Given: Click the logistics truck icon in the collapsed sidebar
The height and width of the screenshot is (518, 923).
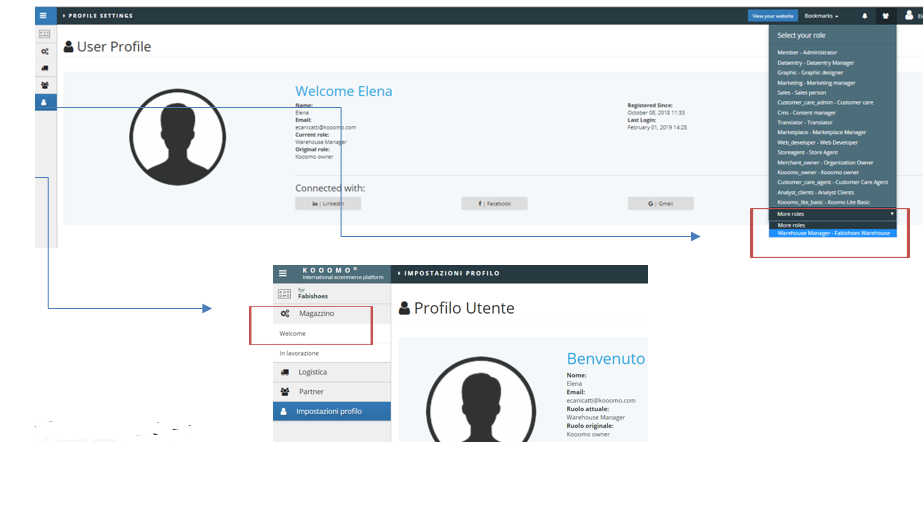Looking at the screenshot, I should (45, 68).
